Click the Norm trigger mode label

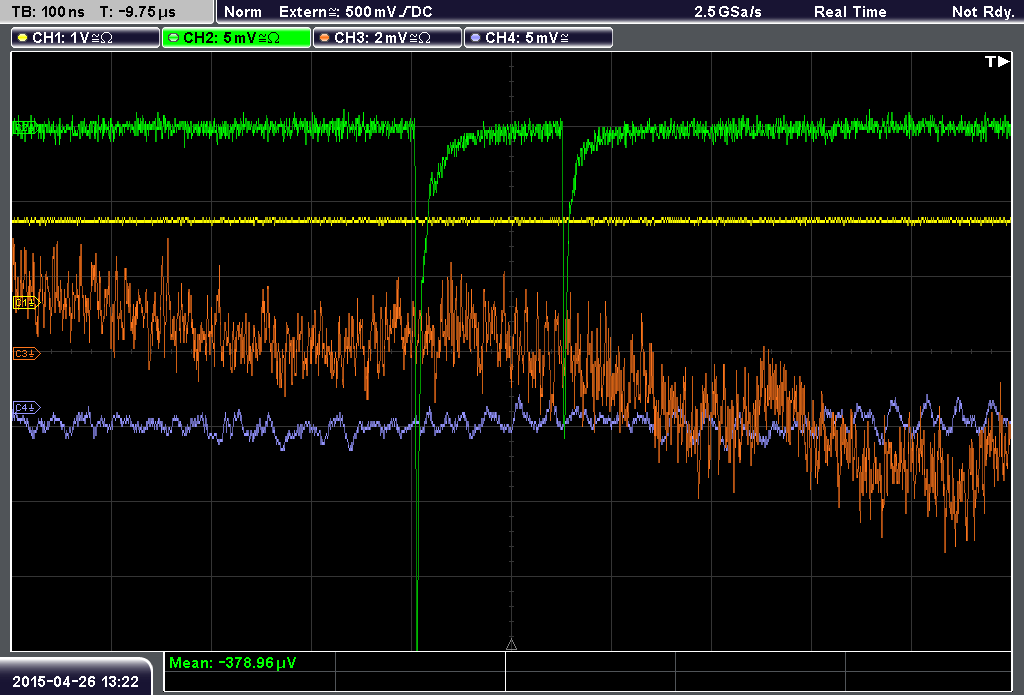pyautogui.click(x=243, y=12)
